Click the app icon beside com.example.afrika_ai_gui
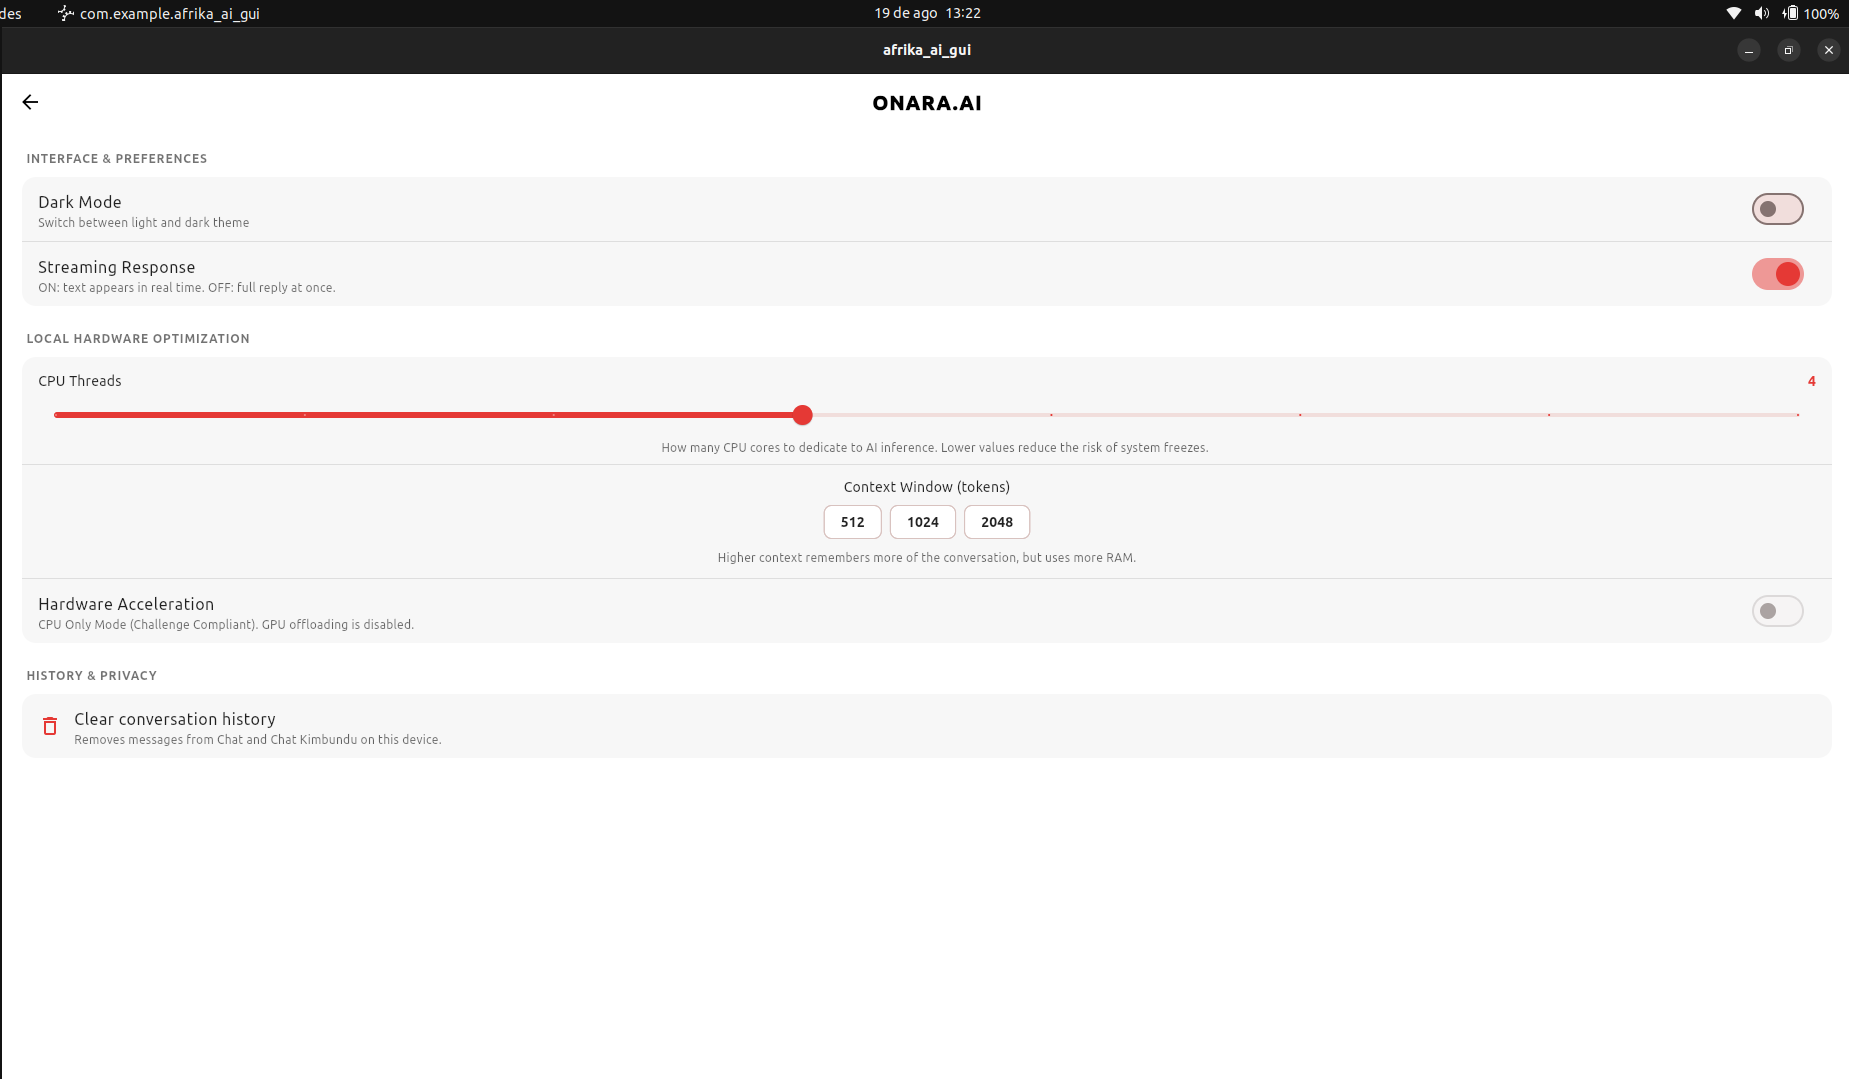 (x=66, y=13)
